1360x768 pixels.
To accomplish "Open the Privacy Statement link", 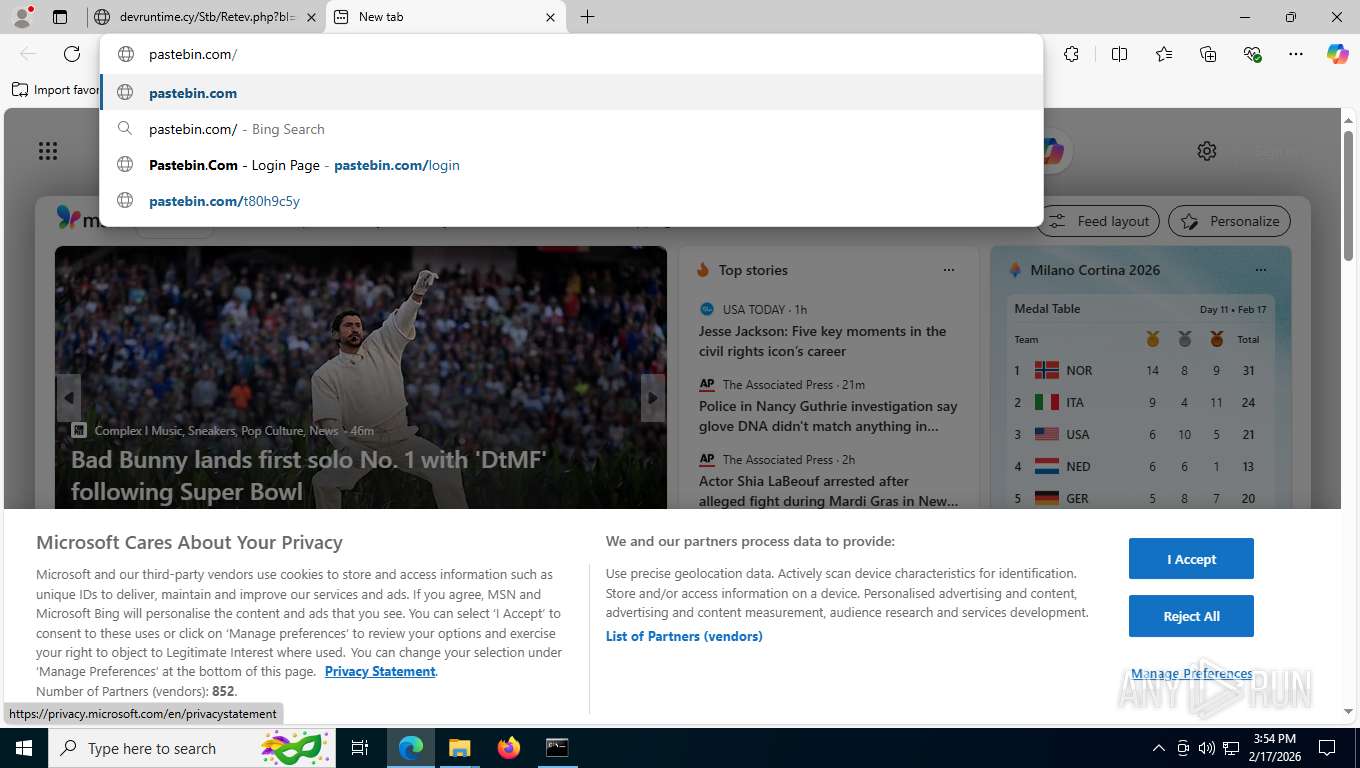I will coord(380,671).
